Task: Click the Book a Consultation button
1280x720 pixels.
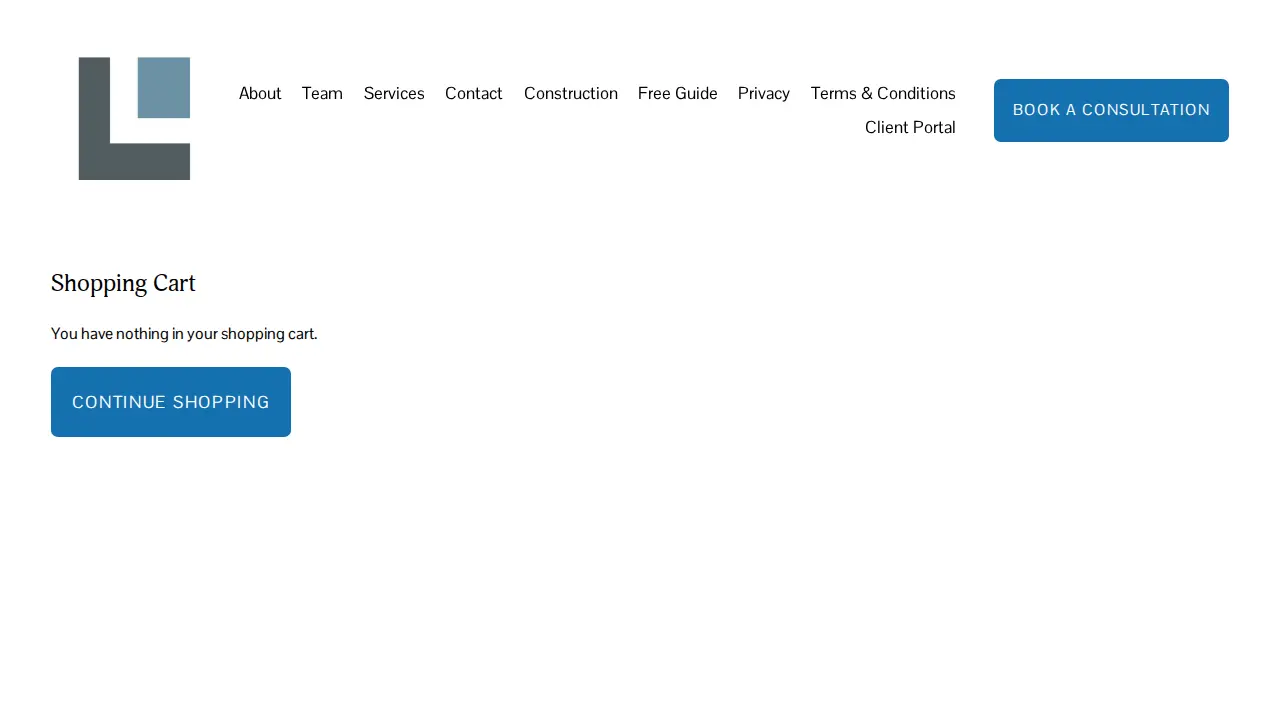Action: click(1111, 110)
